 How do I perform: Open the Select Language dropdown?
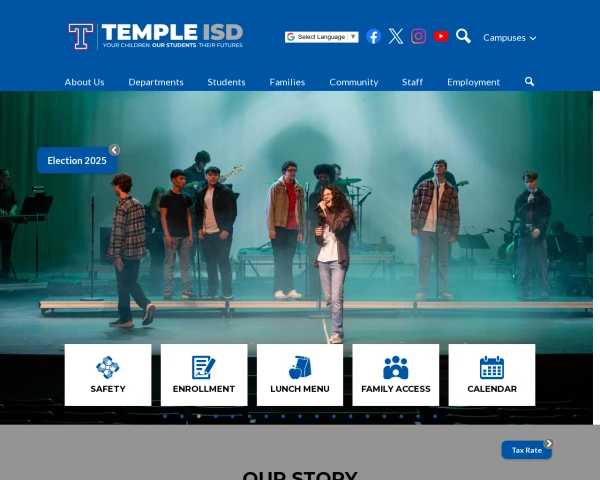click(x=321, y=37)
